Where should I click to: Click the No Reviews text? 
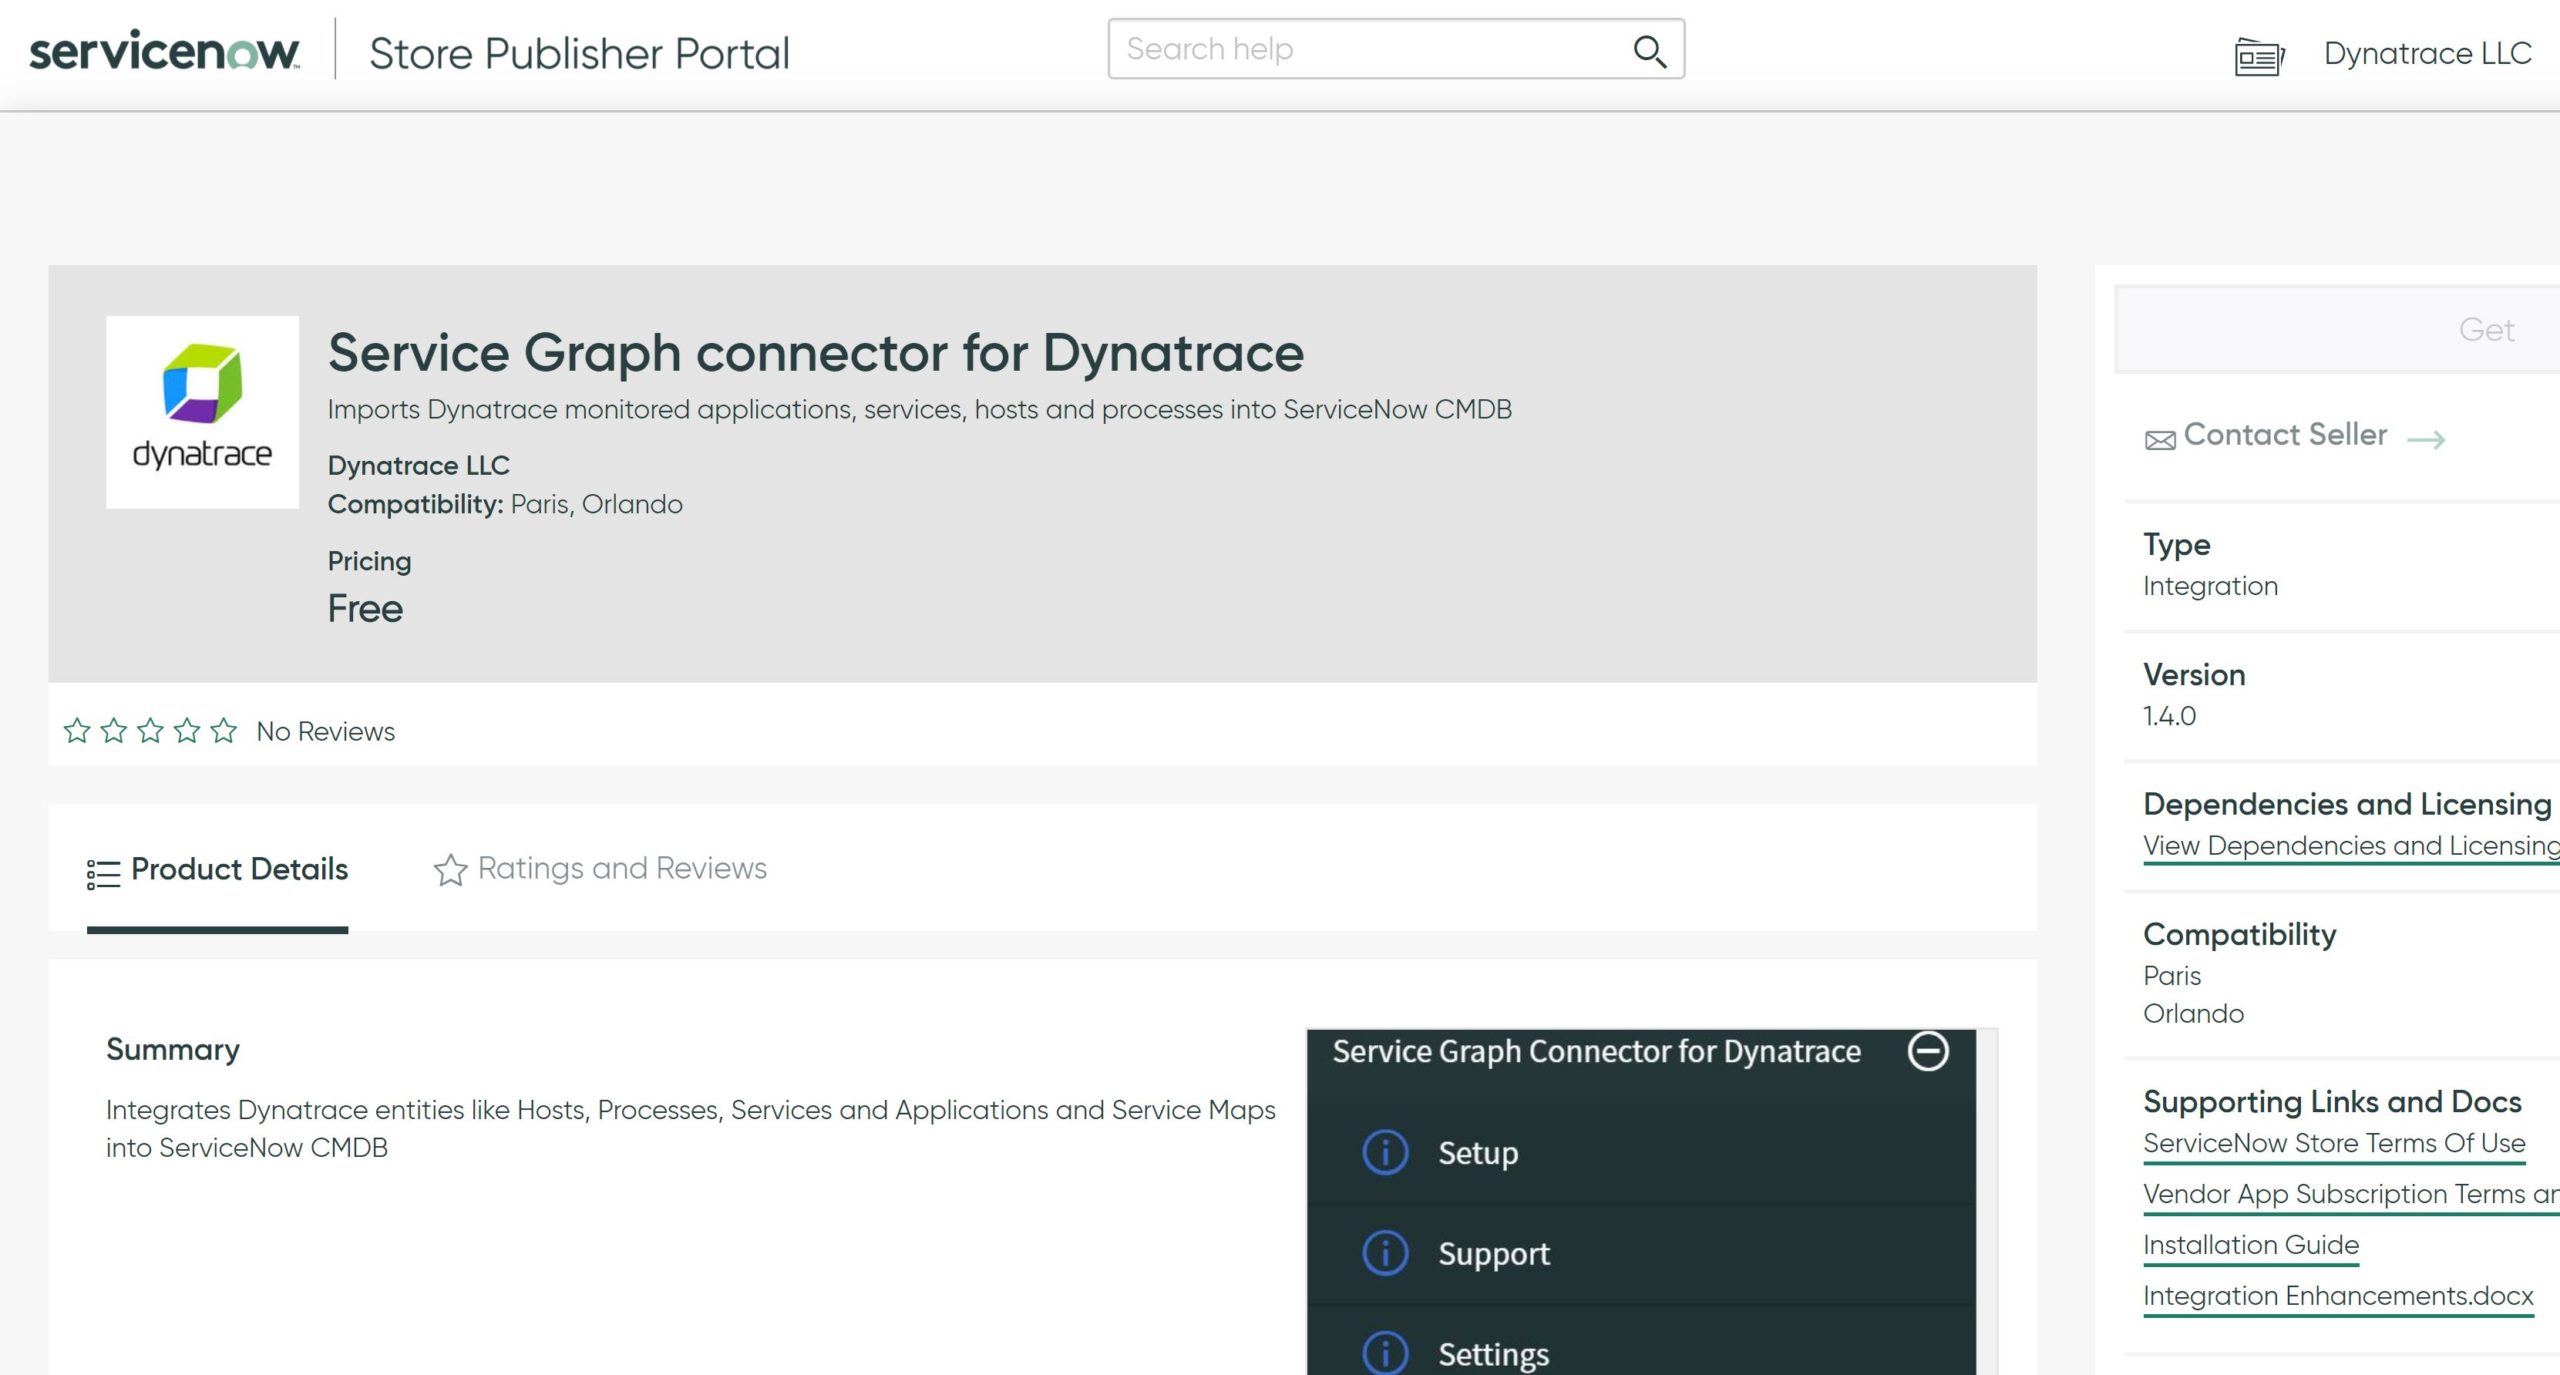click(326, 731)
